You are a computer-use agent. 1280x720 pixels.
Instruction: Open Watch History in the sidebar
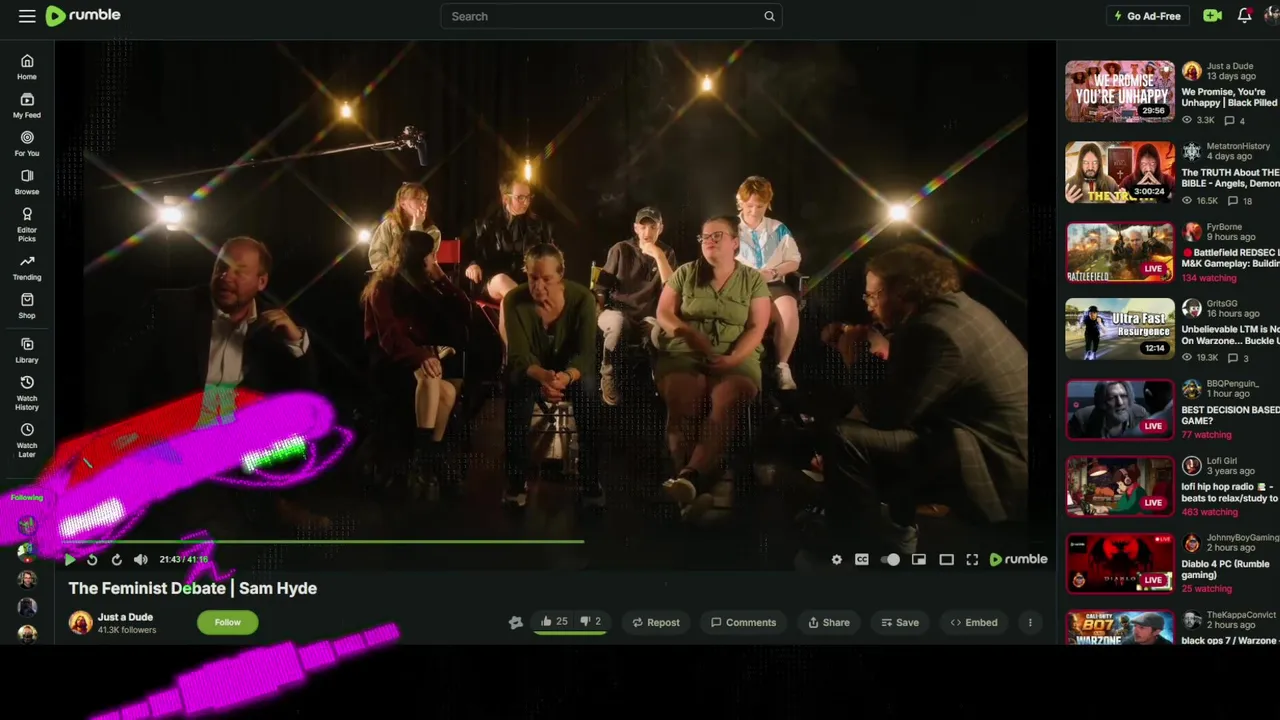[27, 393]
